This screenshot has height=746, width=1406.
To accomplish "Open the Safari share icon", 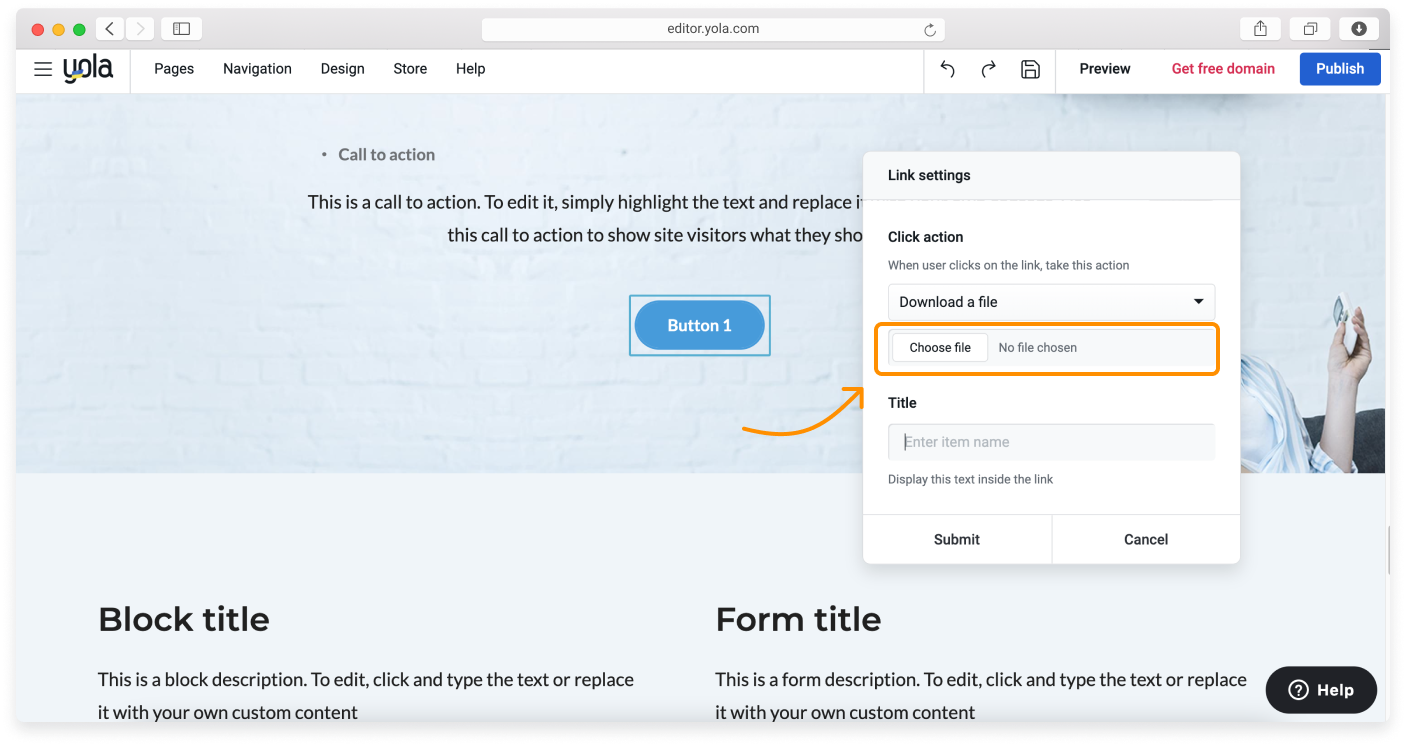I will pyautogui.click(x=1260, y=29).
